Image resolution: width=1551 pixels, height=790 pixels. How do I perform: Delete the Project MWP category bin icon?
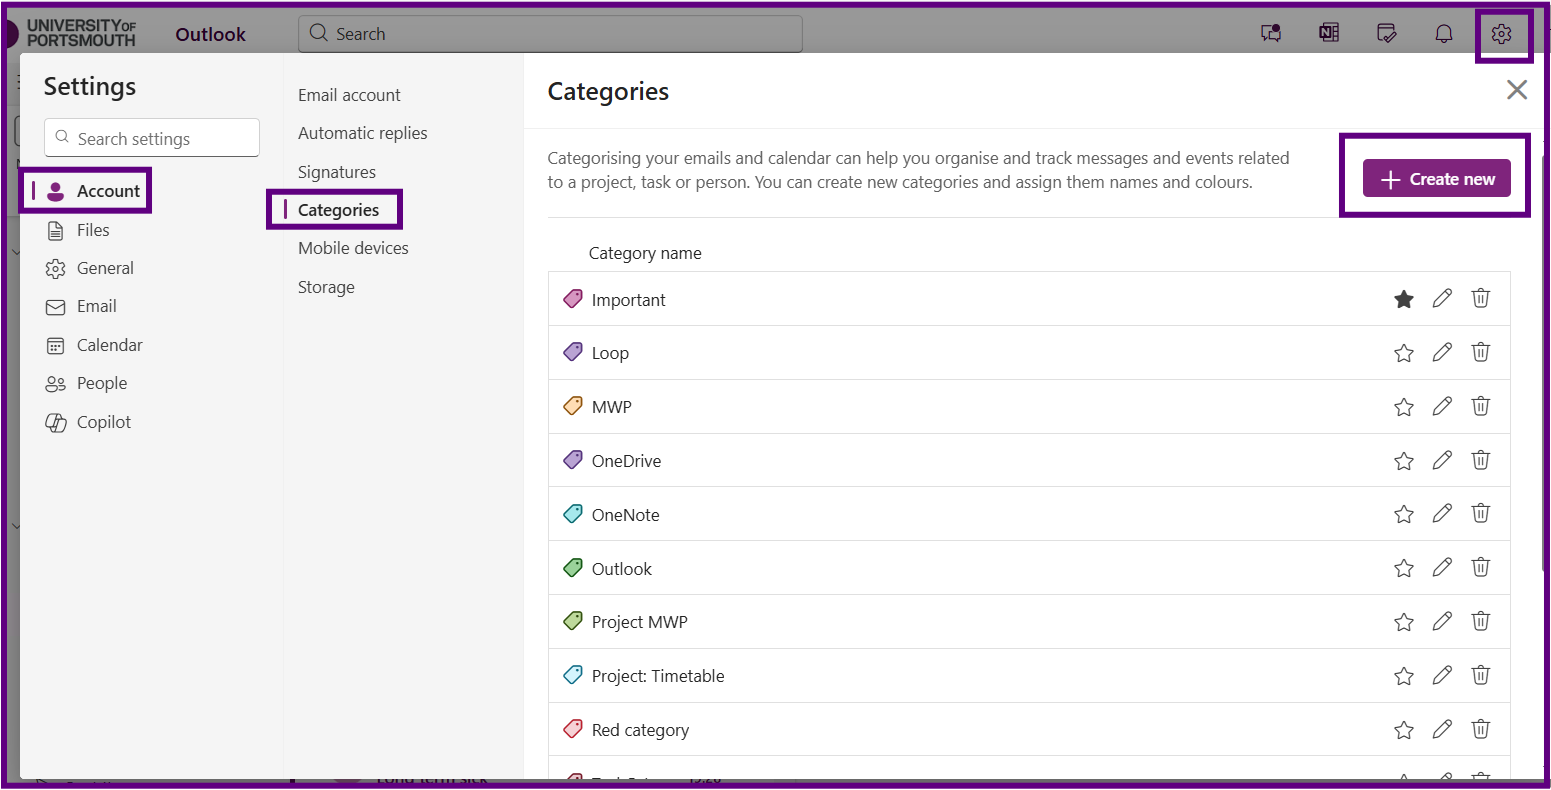1481,621
